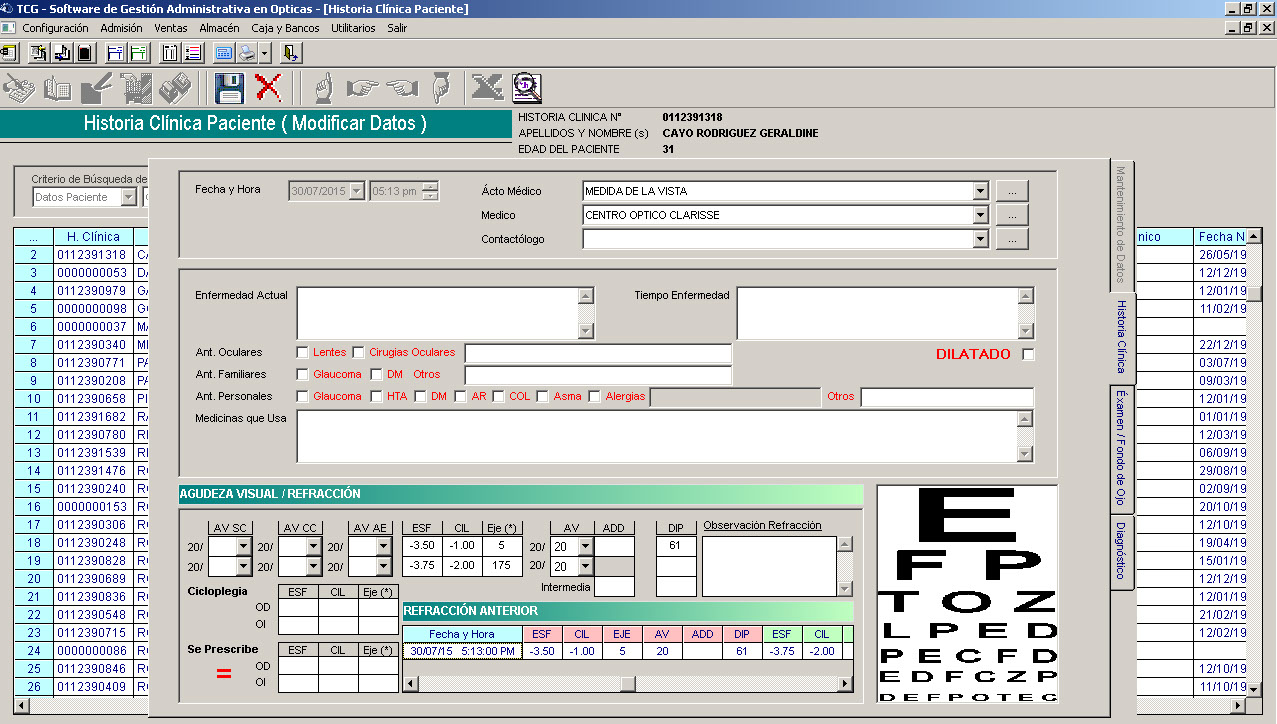Click the browse button beside Contactólogo
Viewport: 1277px width, 724px height.
tap(1011, 239)
